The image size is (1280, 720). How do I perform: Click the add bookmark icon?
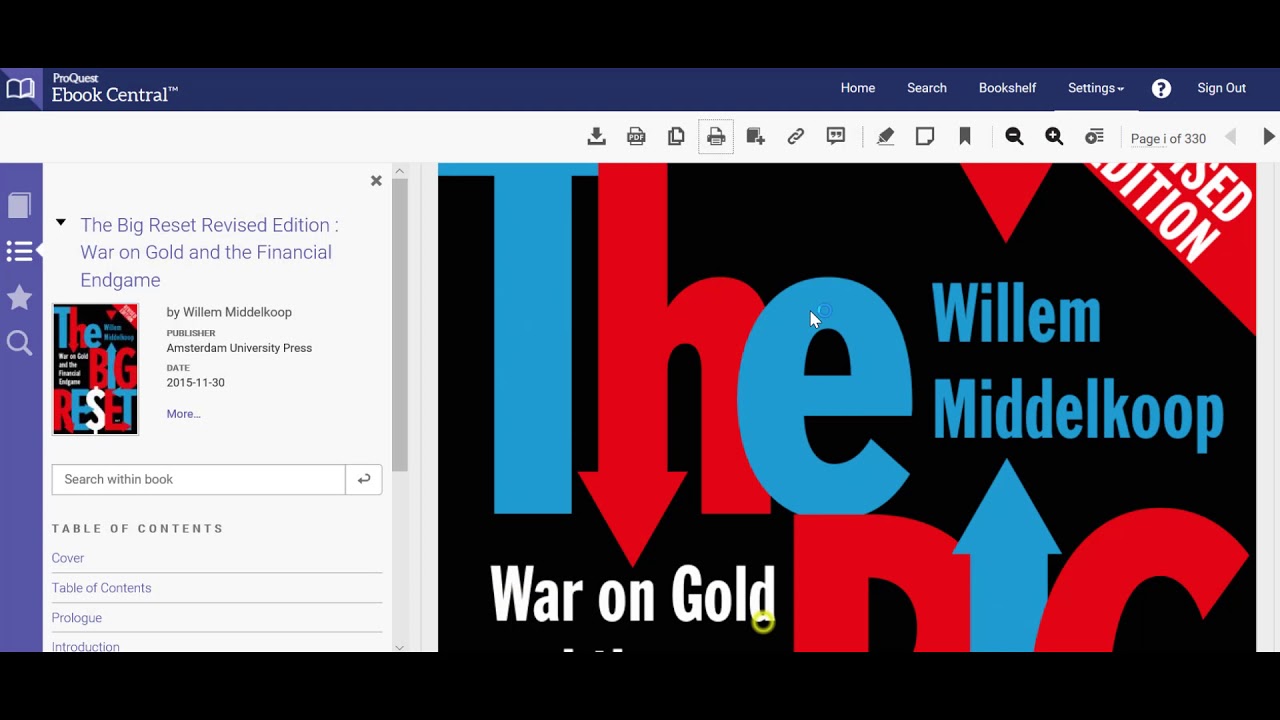click(965, 137)
